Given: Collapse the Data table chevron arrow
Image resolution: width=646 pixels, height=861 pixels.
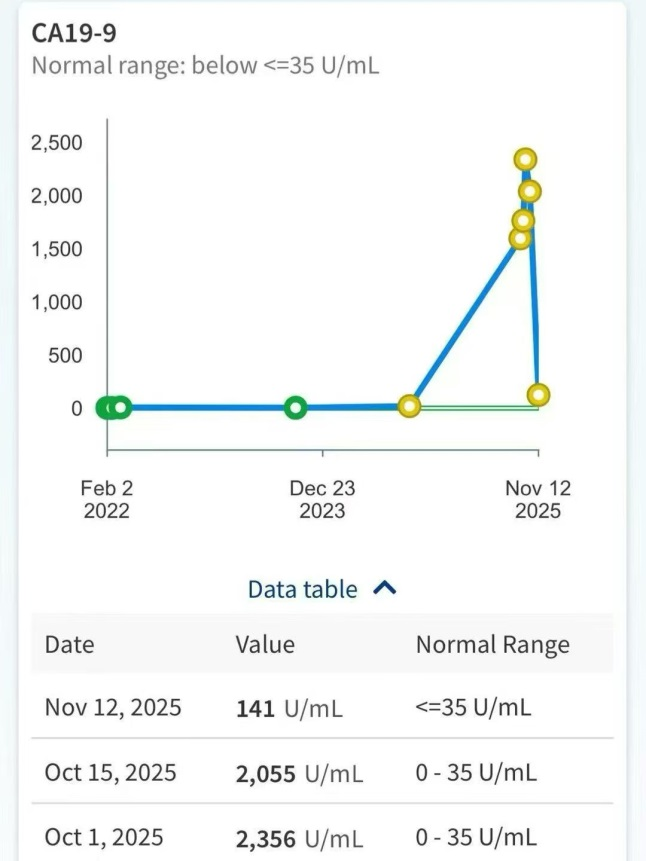Looking at the screenshot, I should pos(385,589).
